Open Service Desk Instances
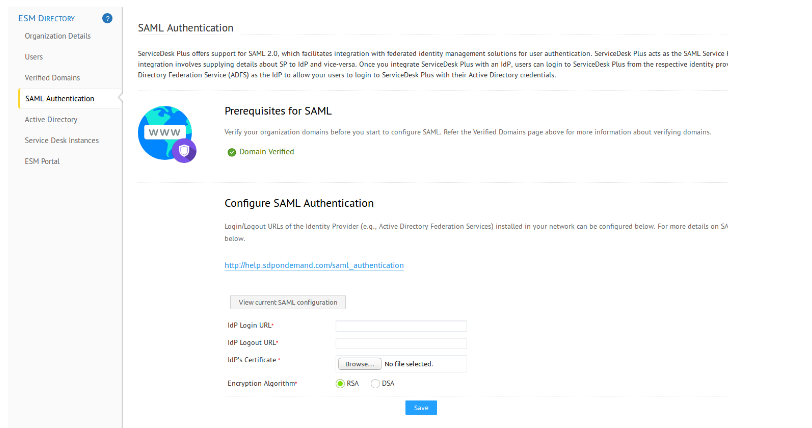Screen dimensions: 812x428 [62, 140]
